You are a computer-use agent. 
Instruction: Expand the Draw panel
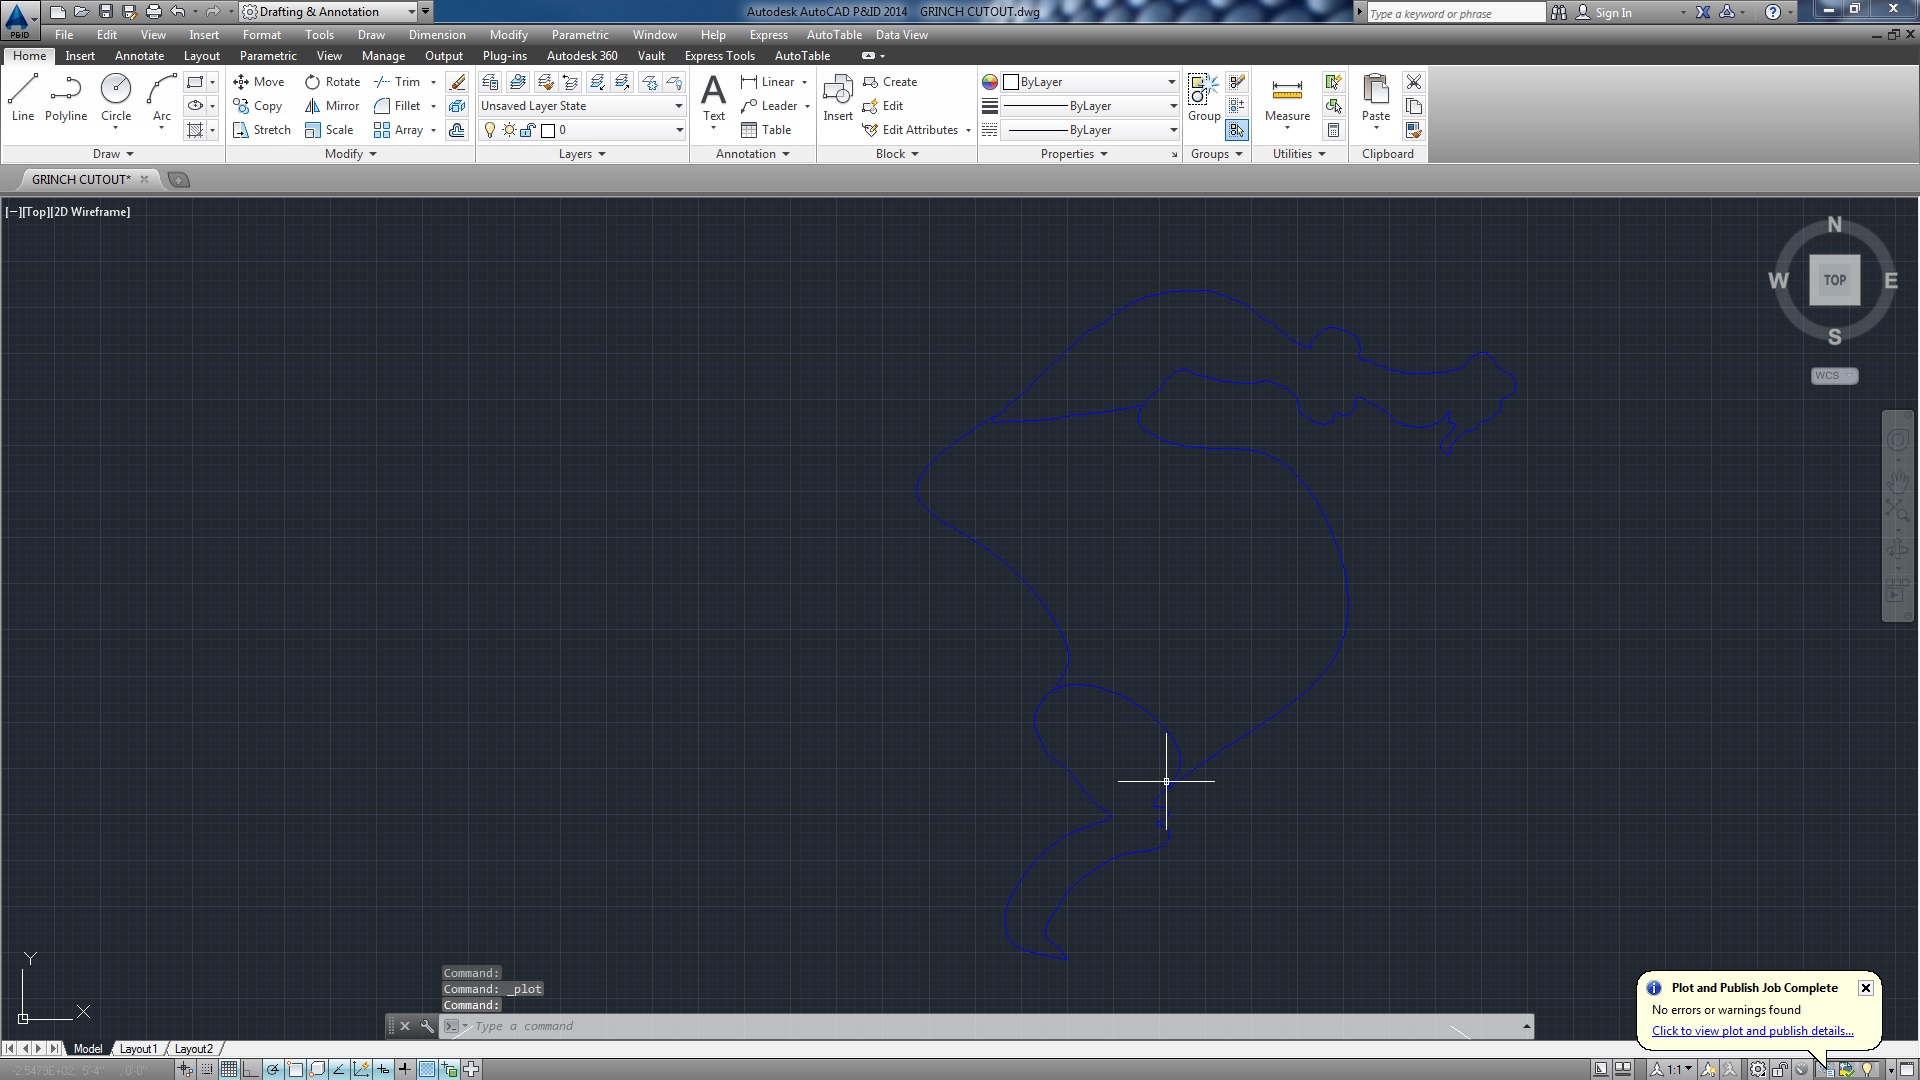pos(113,154)
